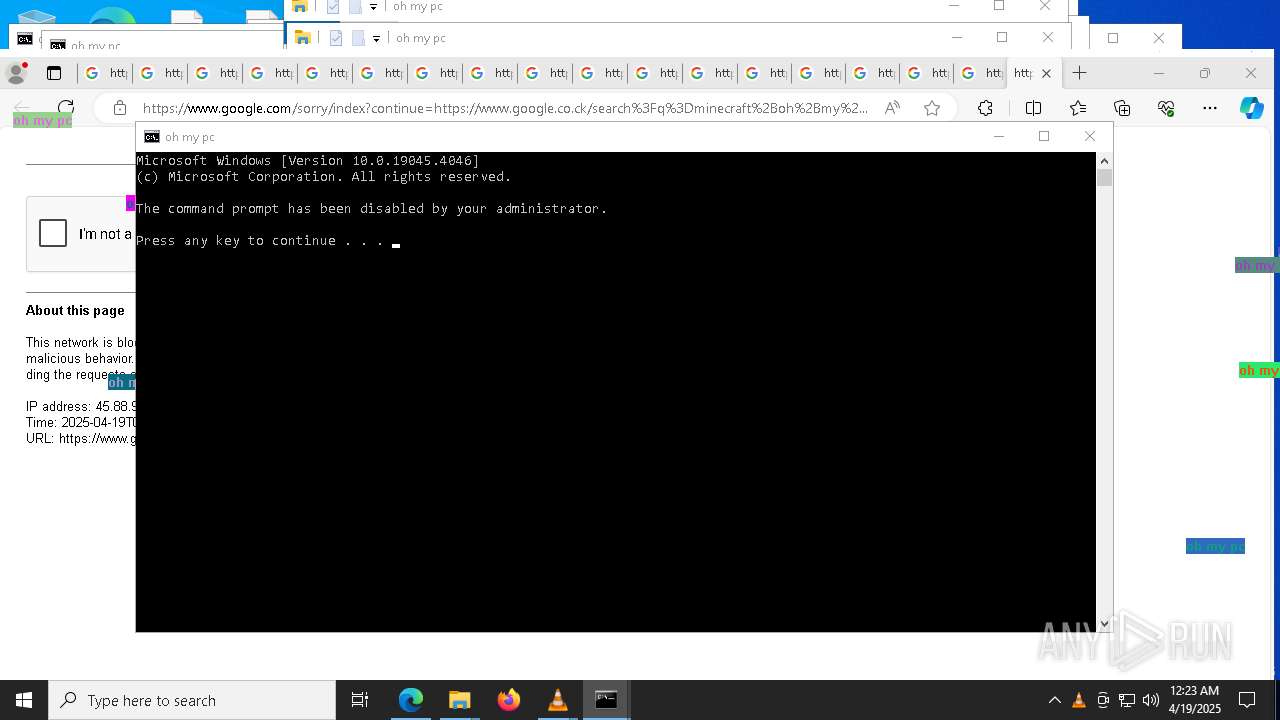Screen dimensions: 1280x720
Task: Add this page to favorites star
Action: click(932, 108)
